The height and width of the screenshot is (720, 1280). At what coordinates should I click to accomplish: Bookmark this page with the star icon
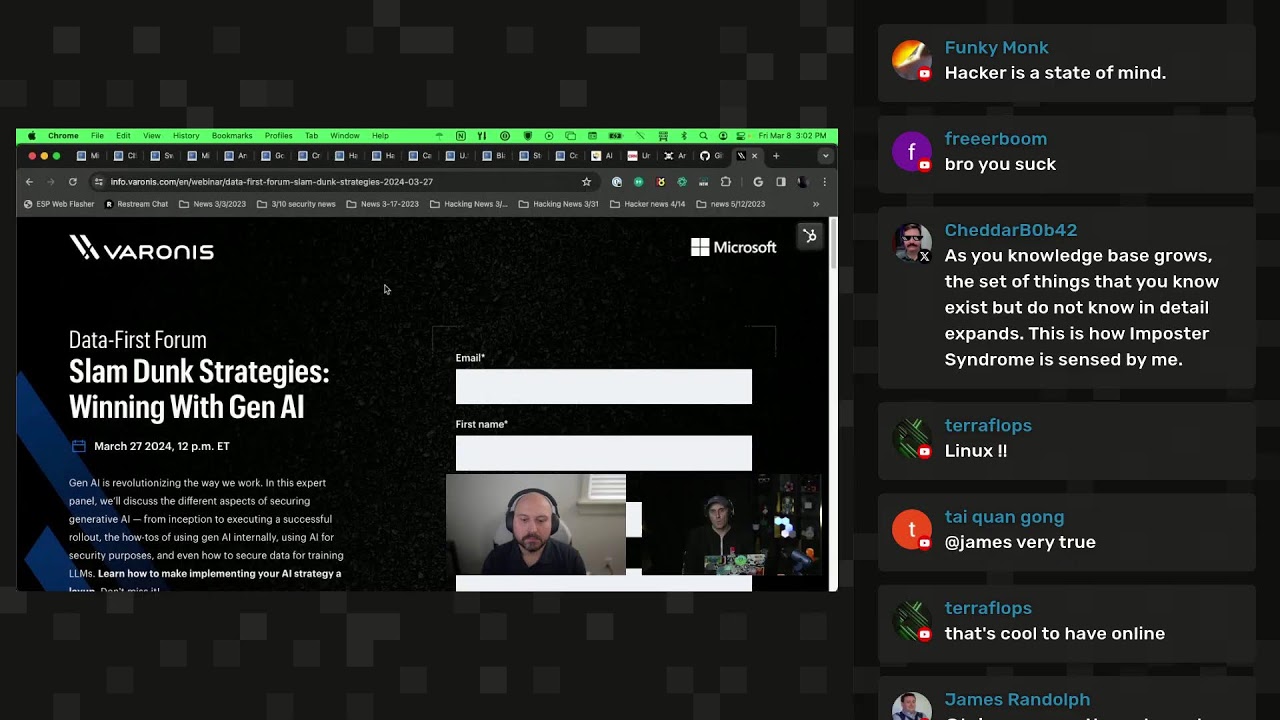click(x=586, y=182)
